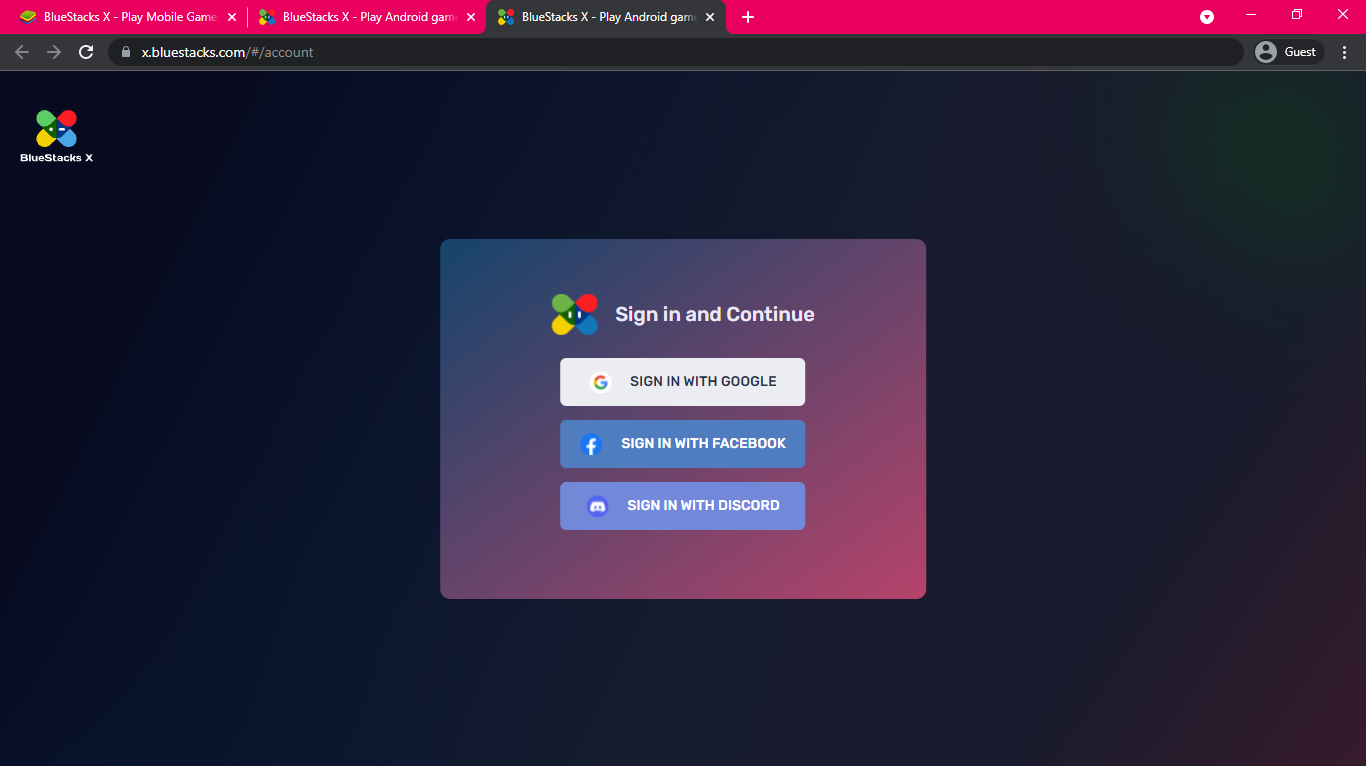Sign in with Google button
This screenshot has width=1366, height=766.
[x=682, y=382]
